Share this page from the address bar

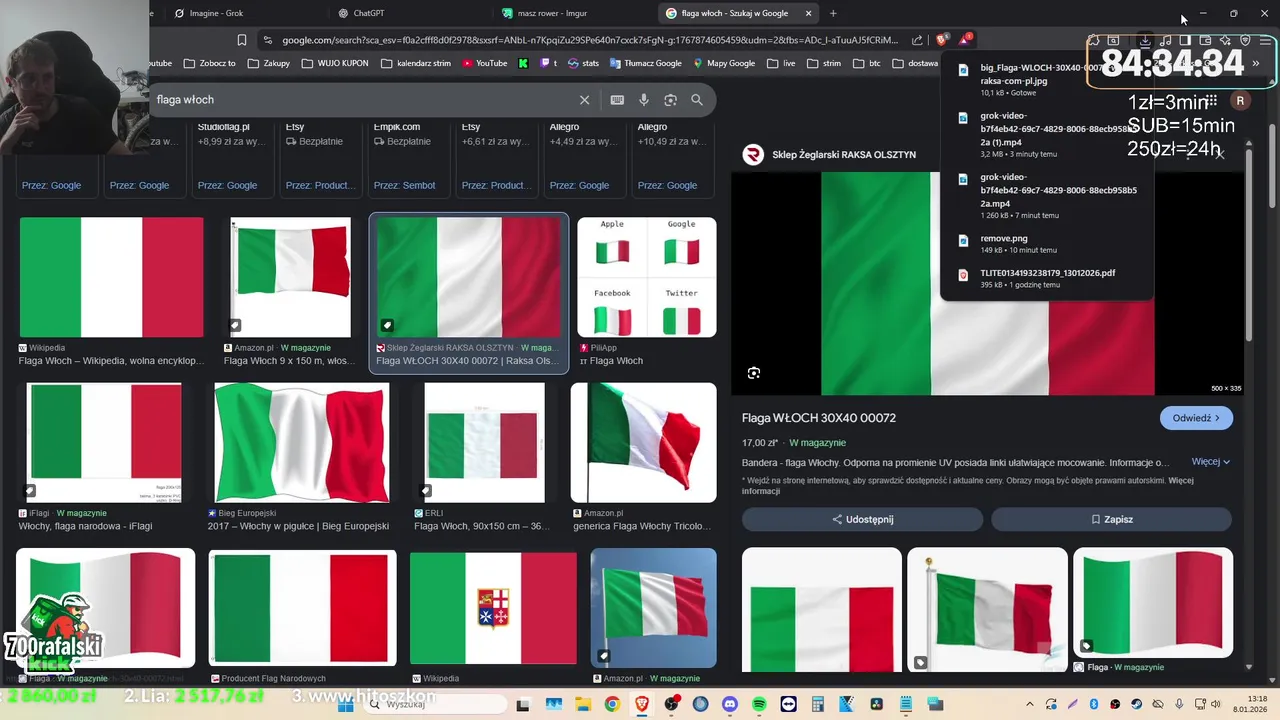tap(918, 40)
